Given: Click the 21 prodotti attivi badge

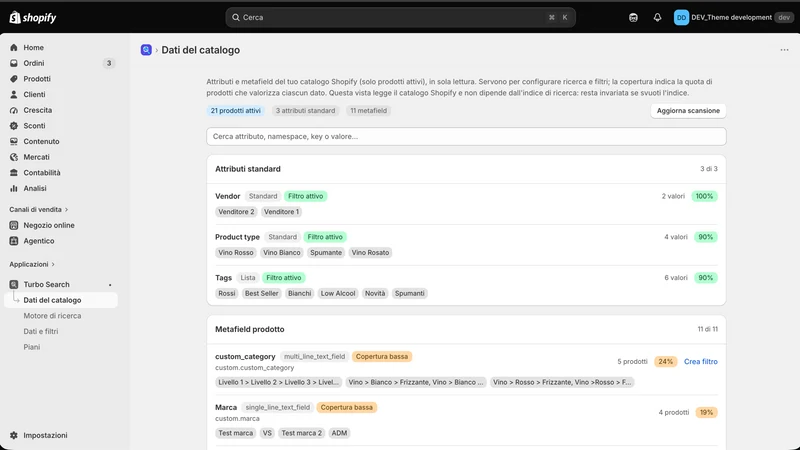Looking at the screenshot, I should pyautogui.click(x=235, y=111).
